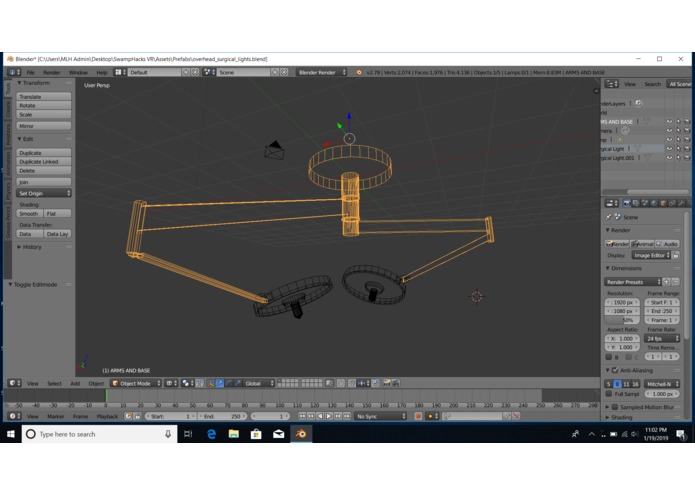
Task: Open the World properties tab icon
Action: pos(654,203)
